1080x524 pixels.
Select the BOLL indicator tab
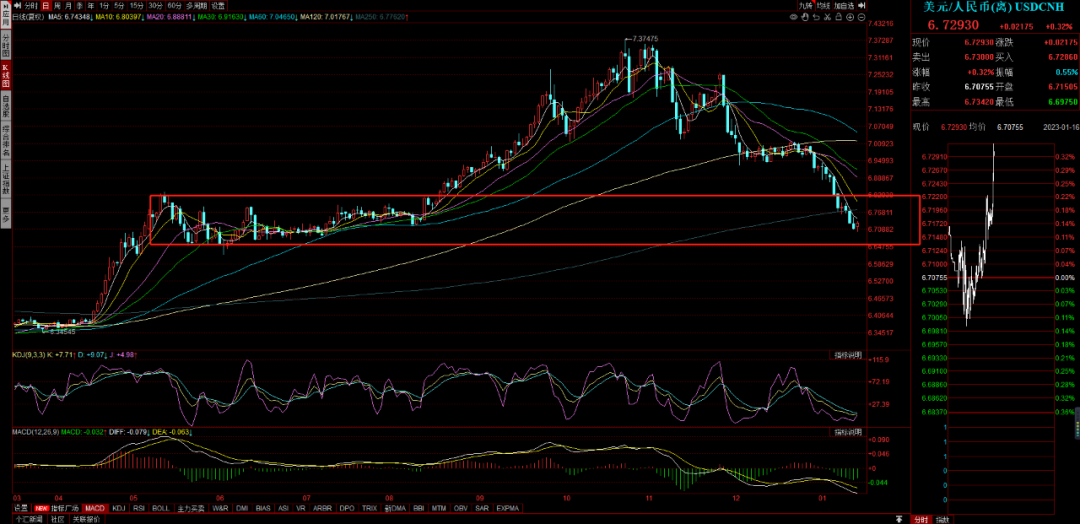coord(160,508)
